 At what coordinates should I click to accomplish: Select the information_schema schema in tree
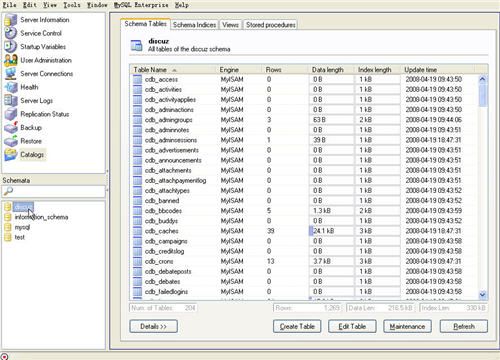[41, 217]
